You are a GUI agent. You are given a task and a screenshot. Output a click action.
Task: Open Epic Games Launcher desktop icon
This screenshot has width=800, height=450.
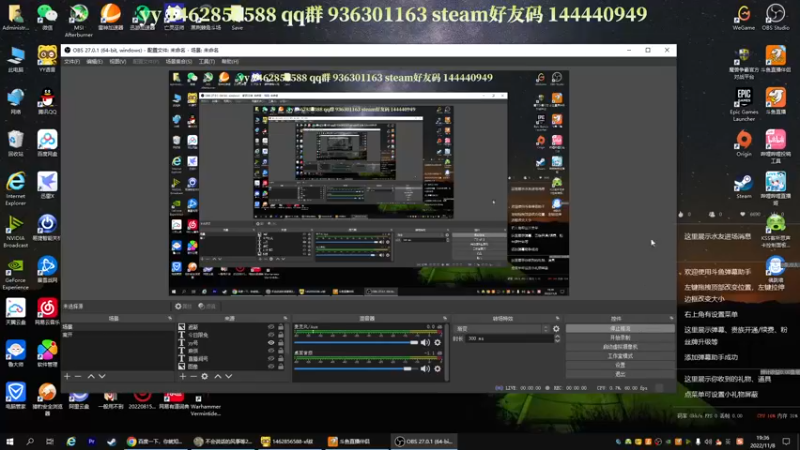(743, 105)
